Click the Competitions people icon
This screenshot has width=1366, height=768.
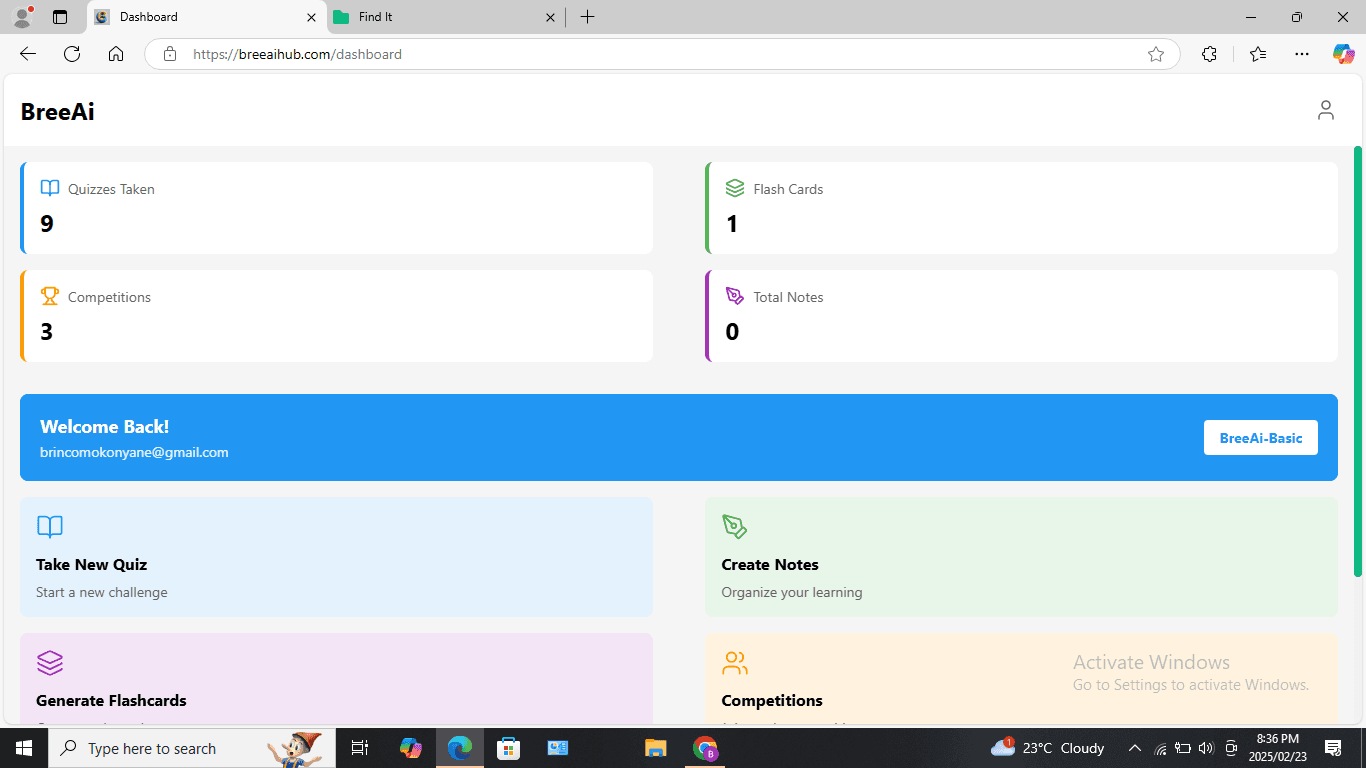click(735, 663)
